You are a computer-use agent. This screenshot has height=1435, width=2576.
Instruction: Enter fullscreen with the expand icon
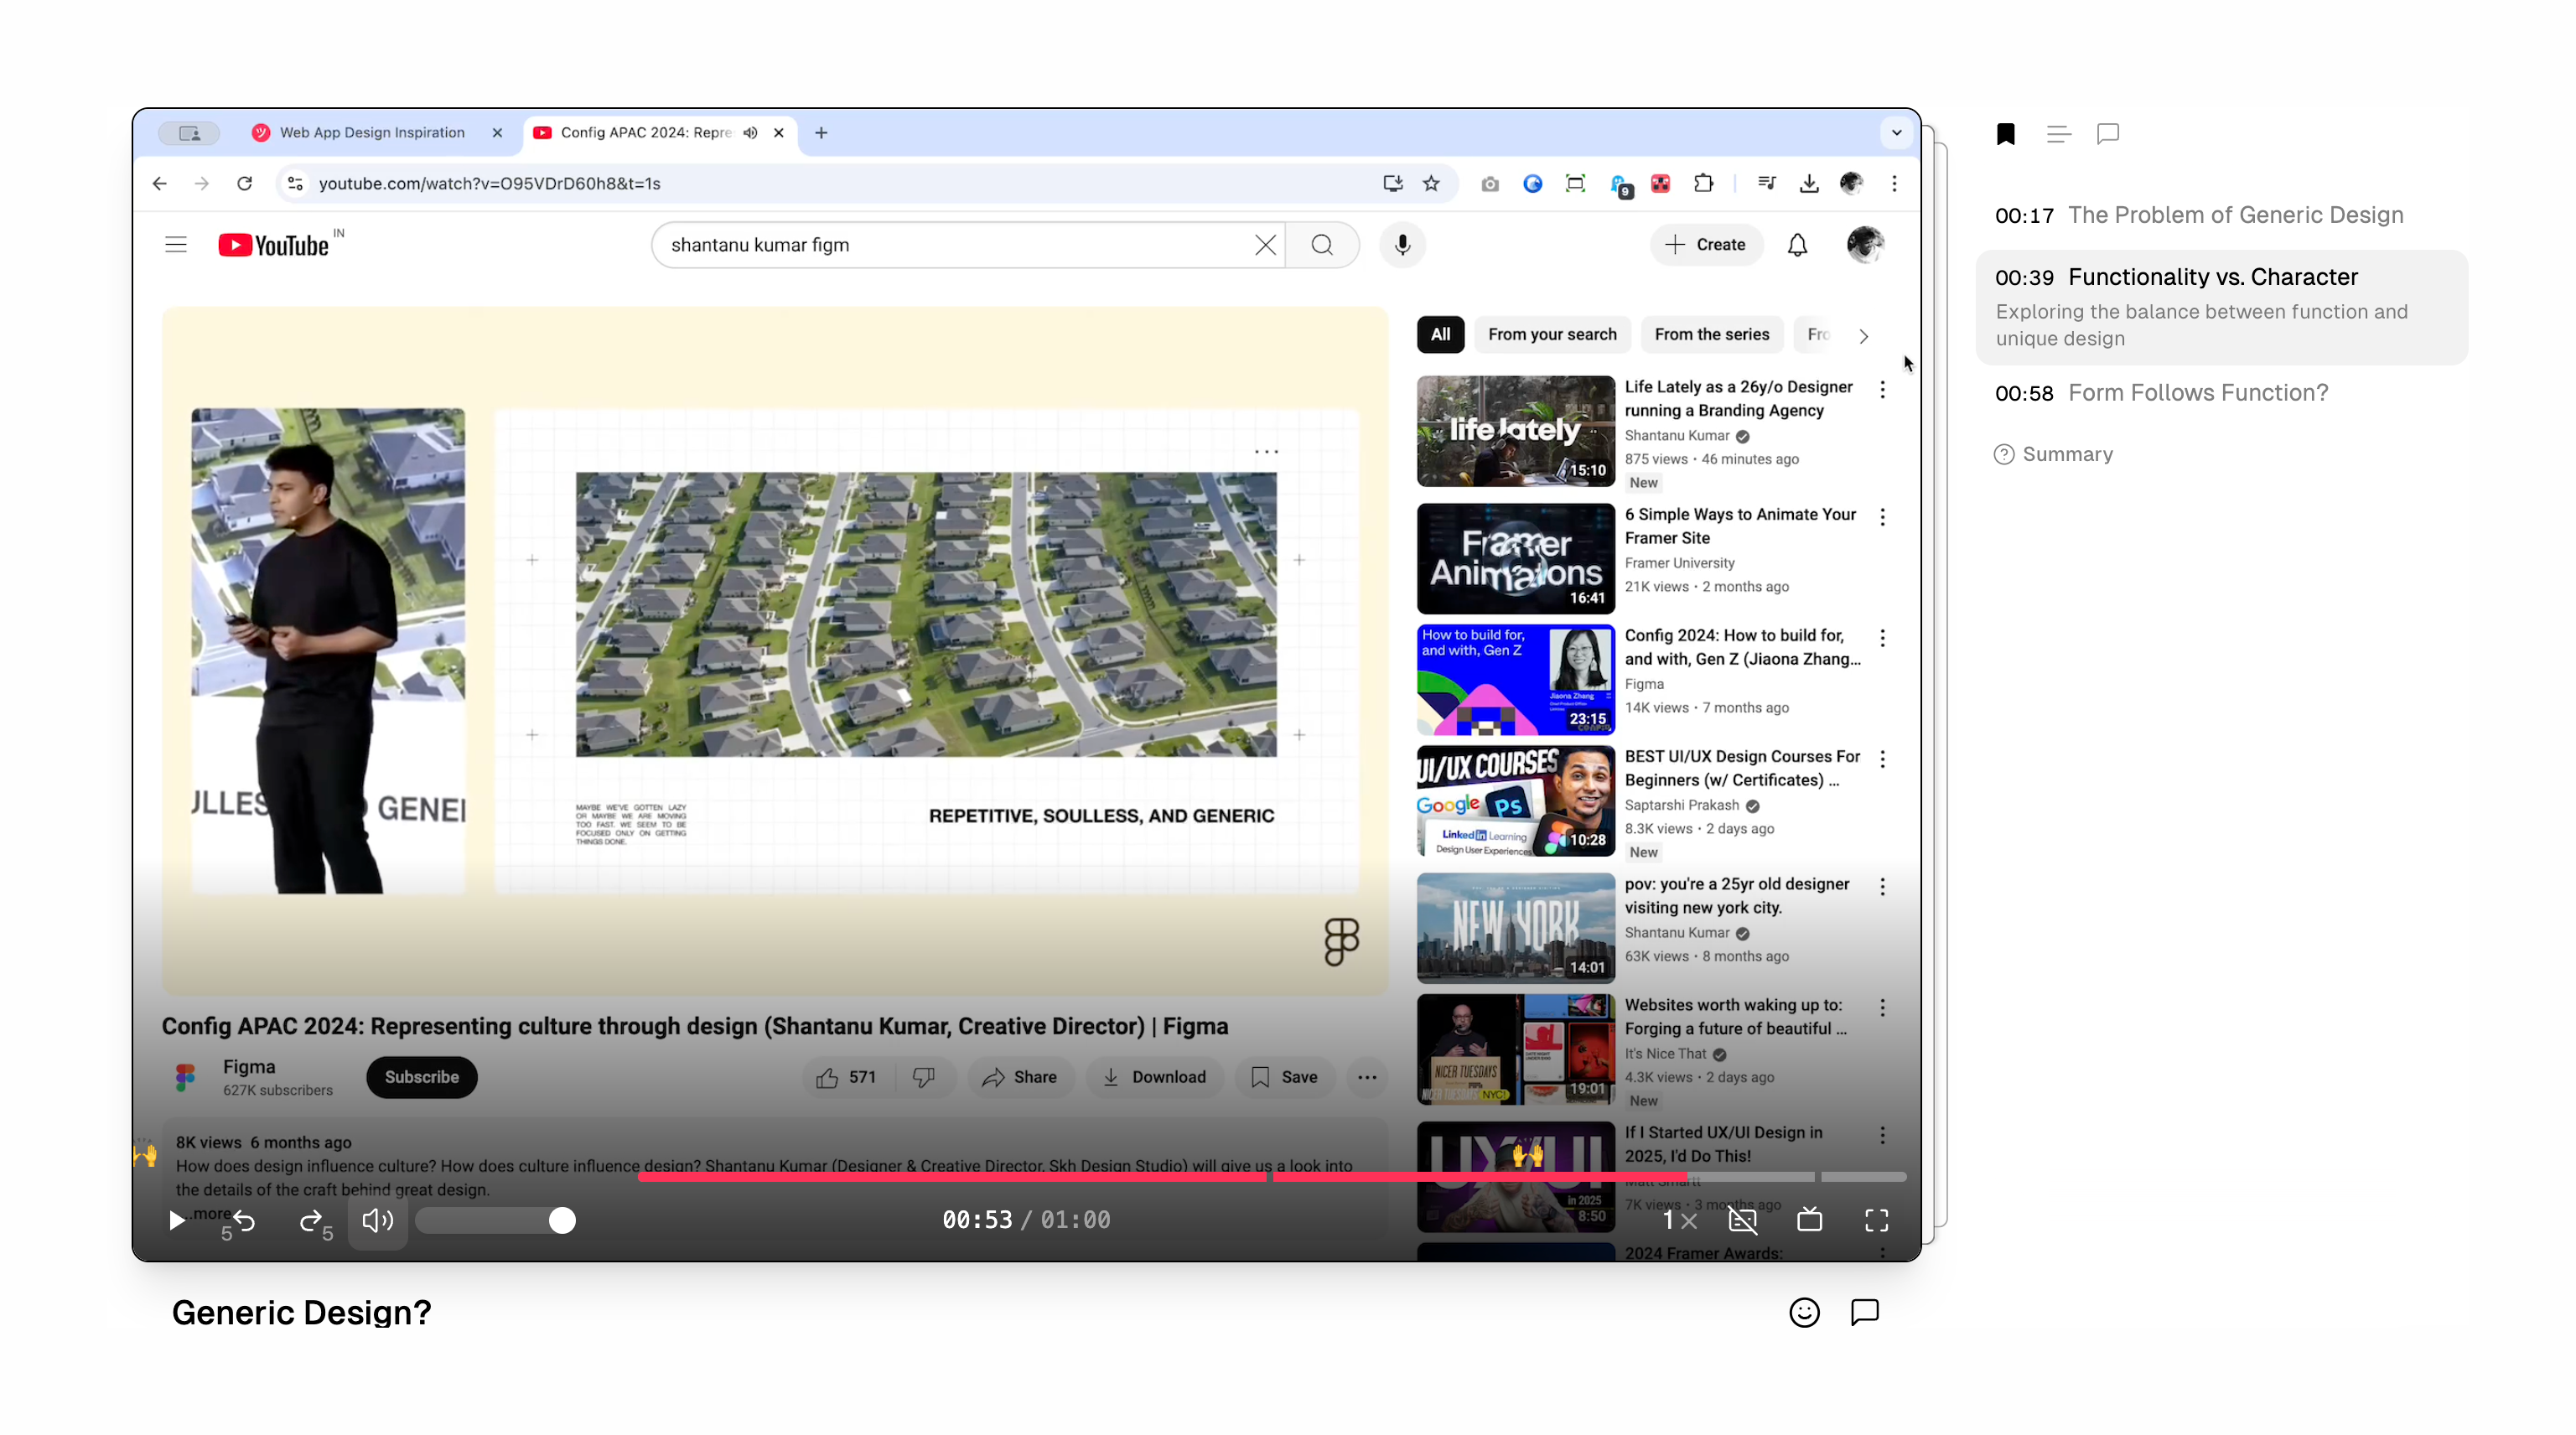pyautogui.click(x=1876, y=1220)
